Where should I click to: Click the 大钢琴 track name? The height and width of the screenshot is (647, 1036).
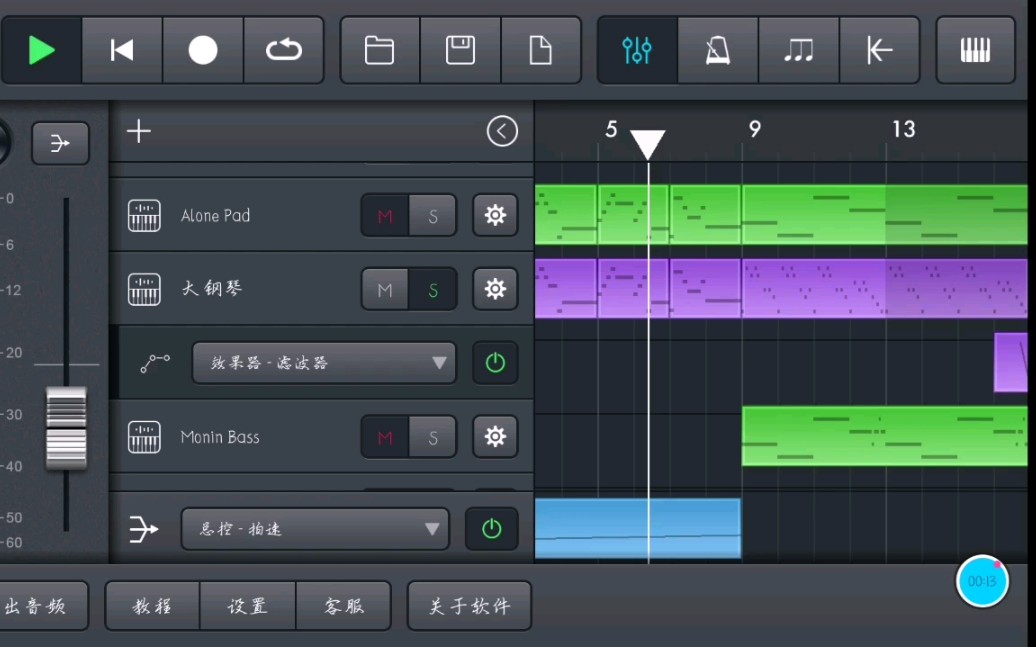tap(212, 289)
